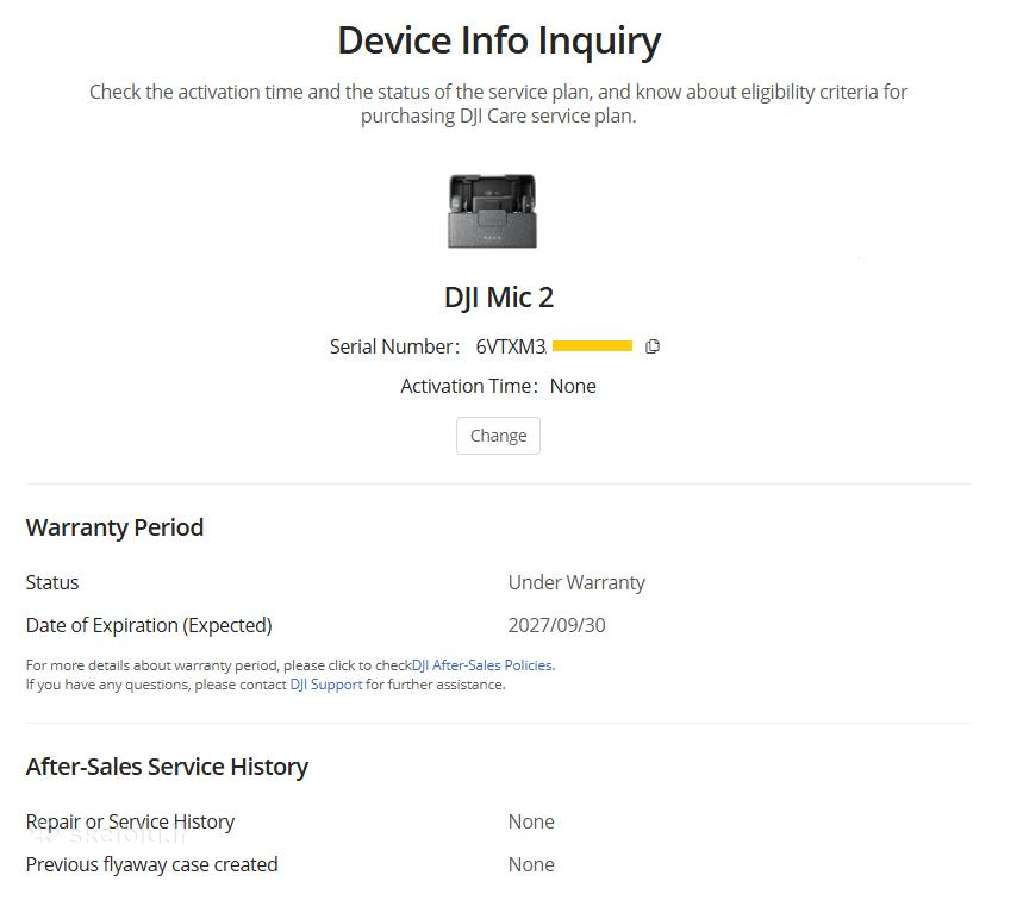Screen dimensions: 1023x900
Task: Click the DJI Mic 2 product image
Action: [493, 211]
